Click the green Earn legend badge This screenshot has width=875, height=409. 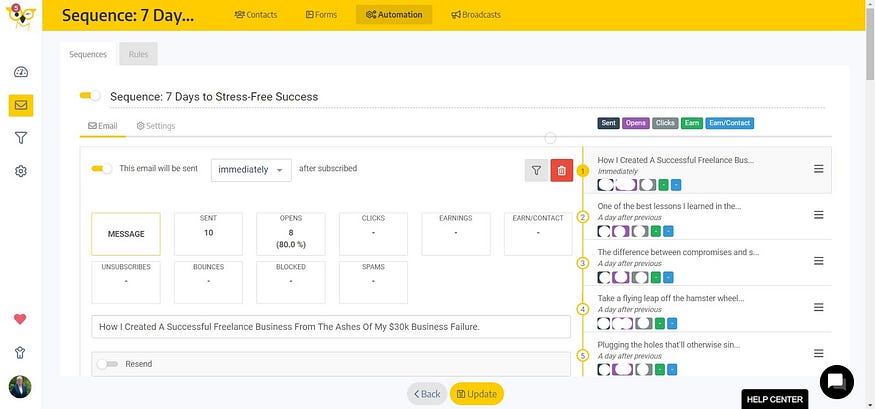(692, 123)
